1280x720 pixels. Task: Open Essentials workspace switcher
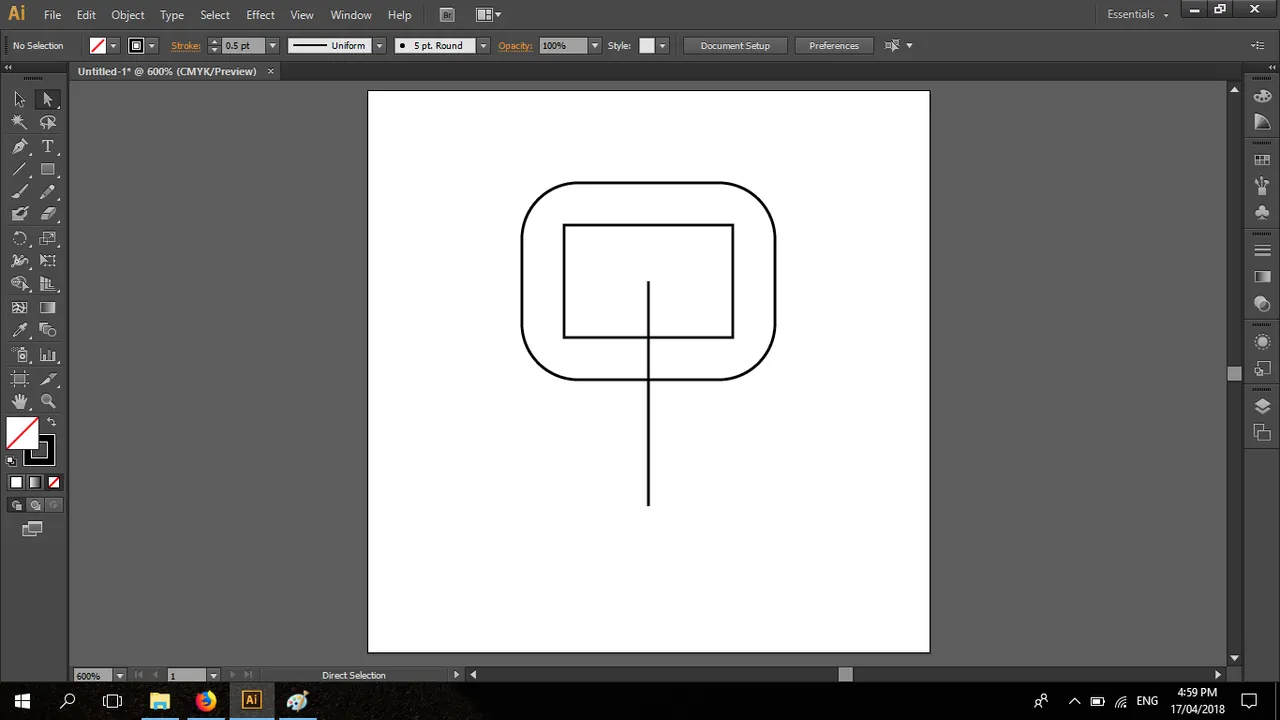pyautogui.click(x=1137, y=14)
